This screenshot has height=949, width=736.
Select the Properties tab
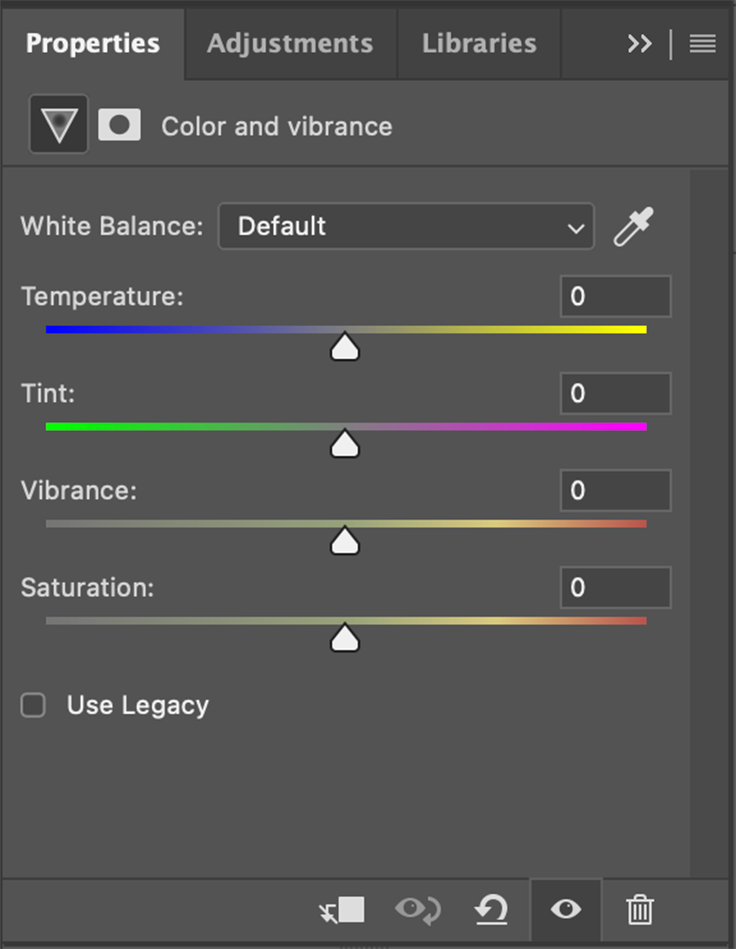coord(93,43)
